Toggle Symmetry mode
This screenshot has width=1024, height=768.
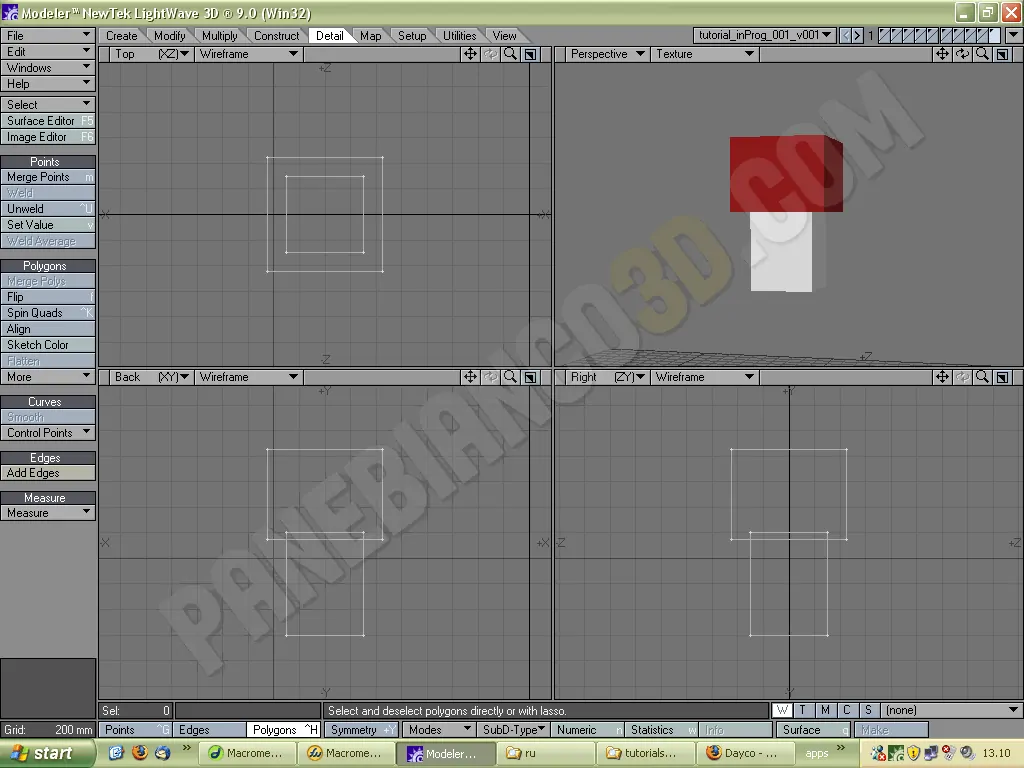[x=362, y=729]
